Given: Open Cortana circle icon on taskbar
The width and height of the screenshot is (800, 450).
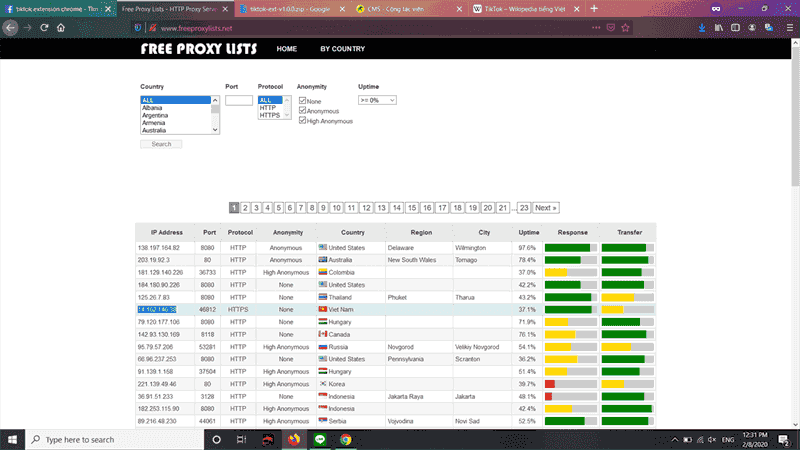Looking at the screenshot, I should click(x=216, y=439).
